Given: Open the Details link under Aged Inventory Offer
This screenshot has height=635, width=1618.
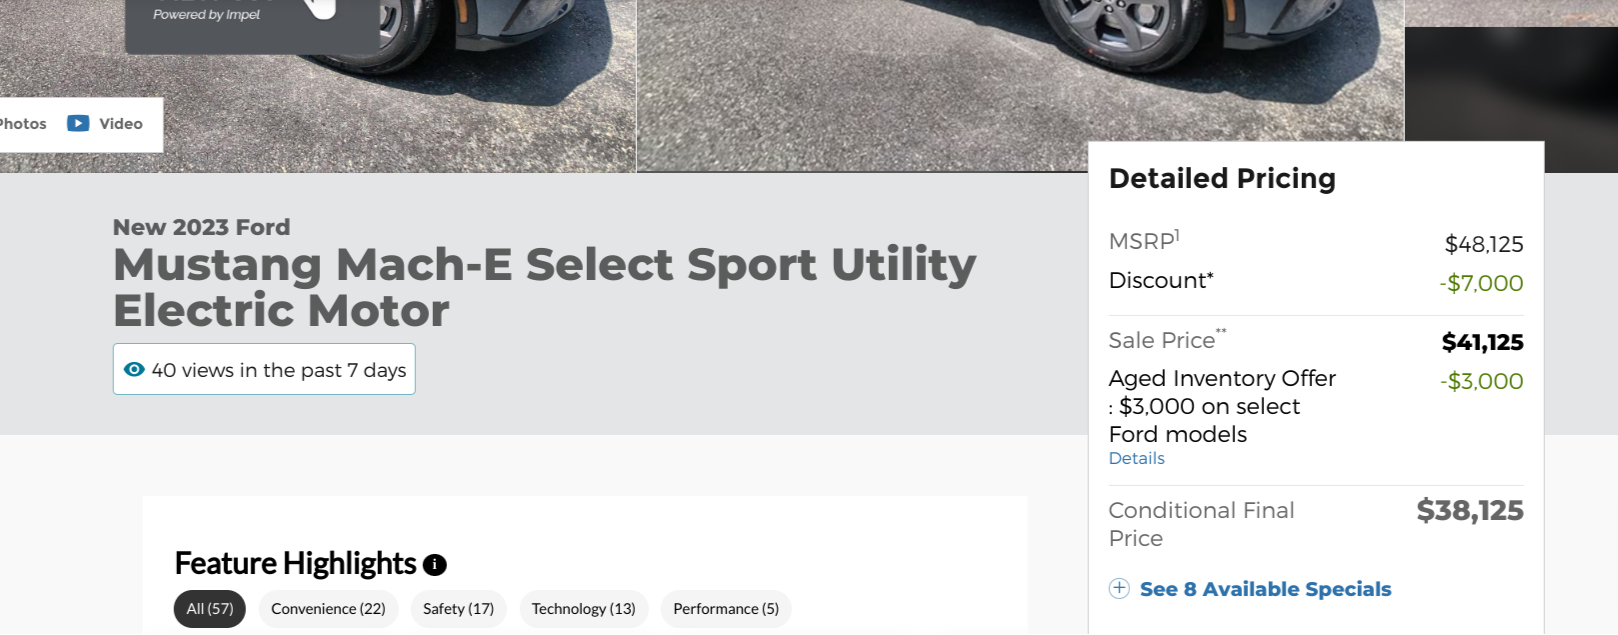Looking at the screenshot, I should pos(1136,458).
